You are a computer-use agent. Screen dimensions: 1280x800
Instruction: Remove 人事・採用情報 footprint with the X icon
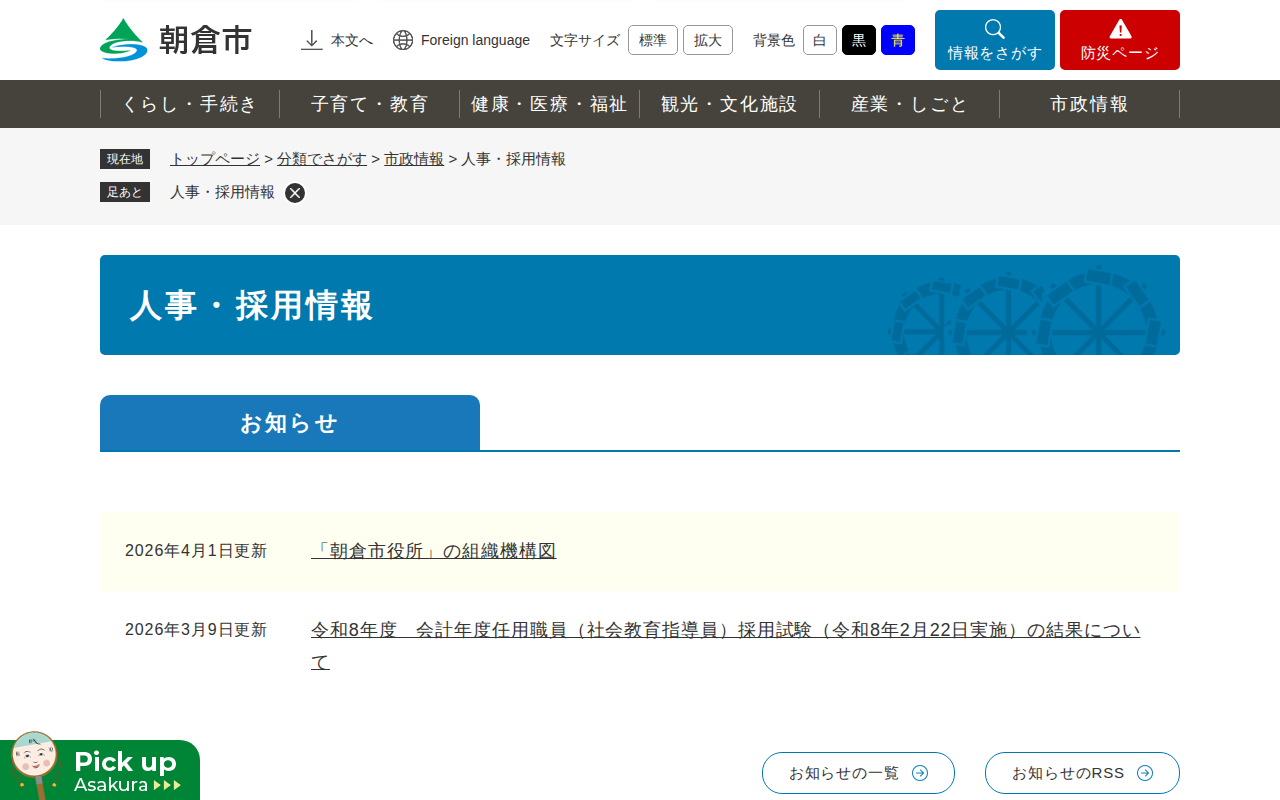click(295, 193)
